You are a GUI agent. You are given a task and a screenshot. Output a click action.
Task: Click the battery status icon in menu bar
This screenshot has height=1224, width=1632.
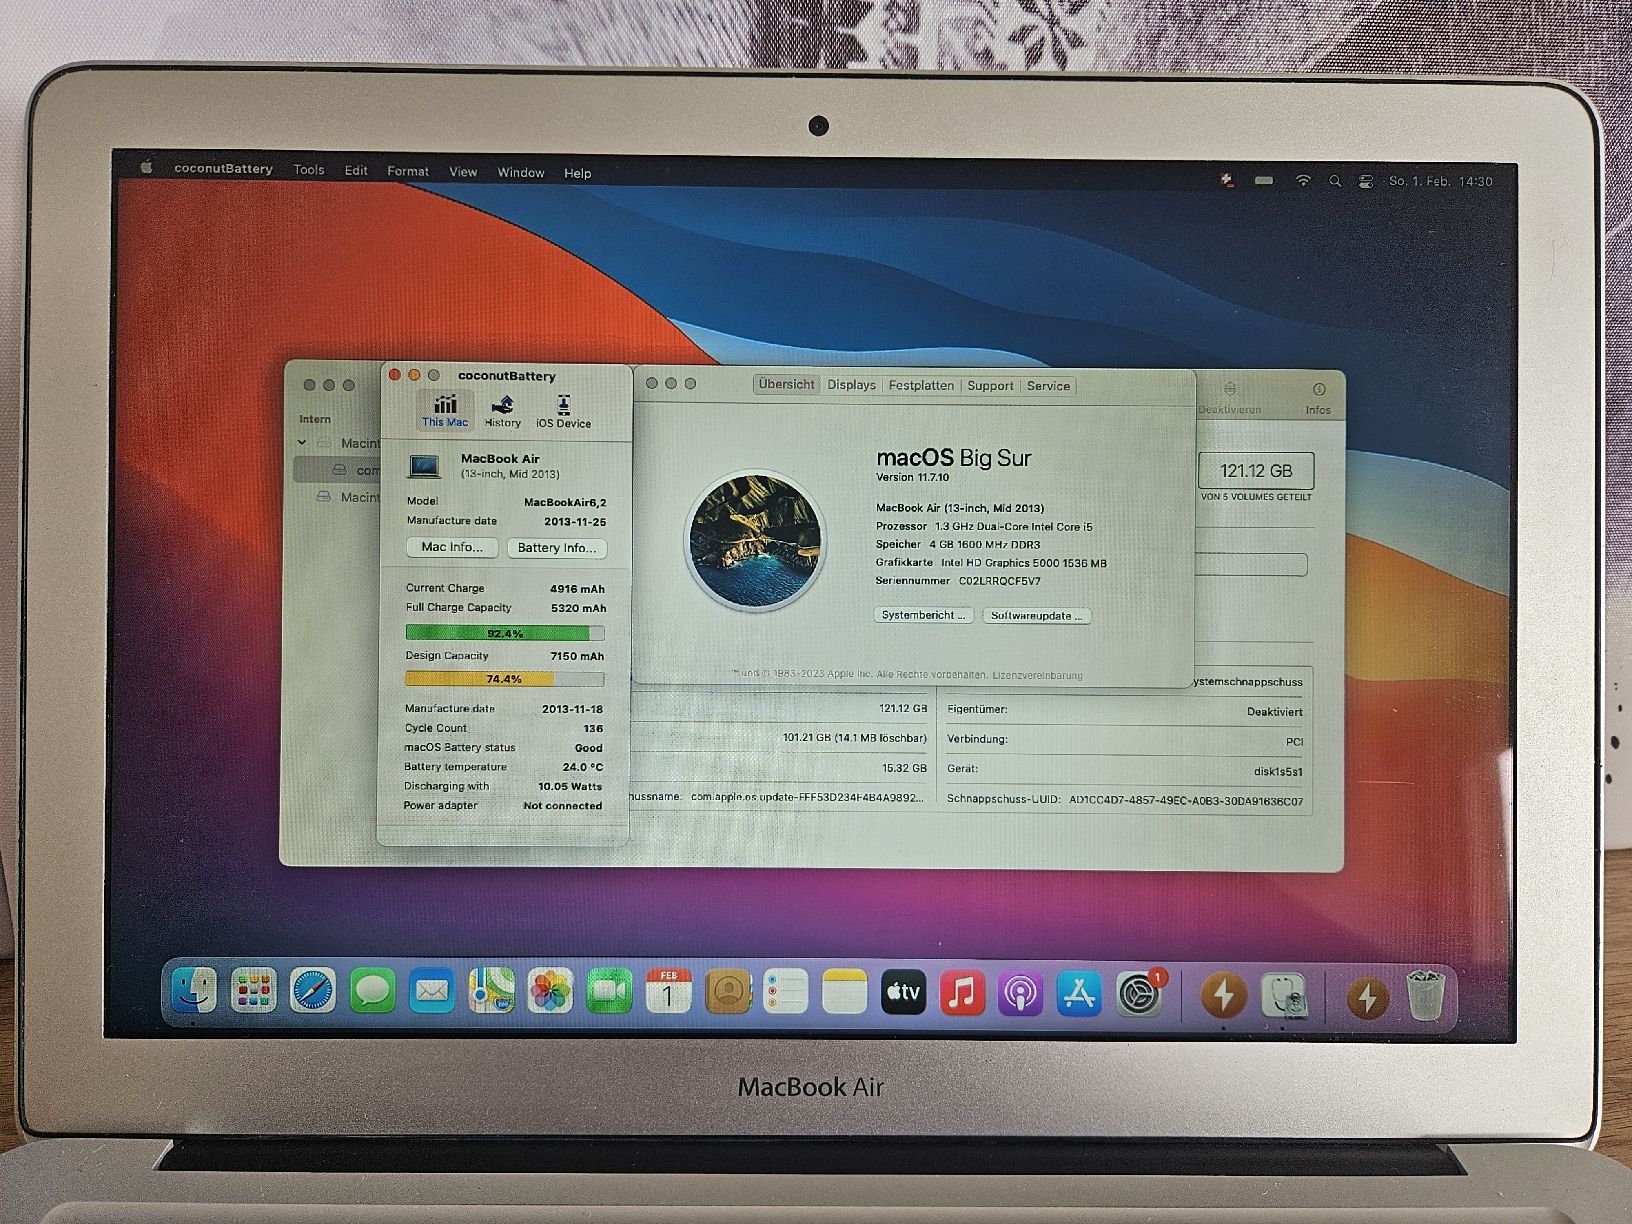coord(1265,181)
